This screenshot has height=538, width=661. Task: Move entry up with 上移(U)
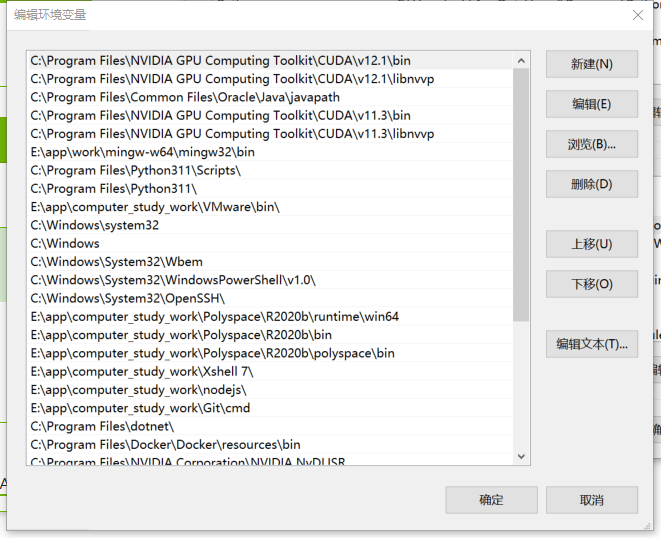(591, 244)
